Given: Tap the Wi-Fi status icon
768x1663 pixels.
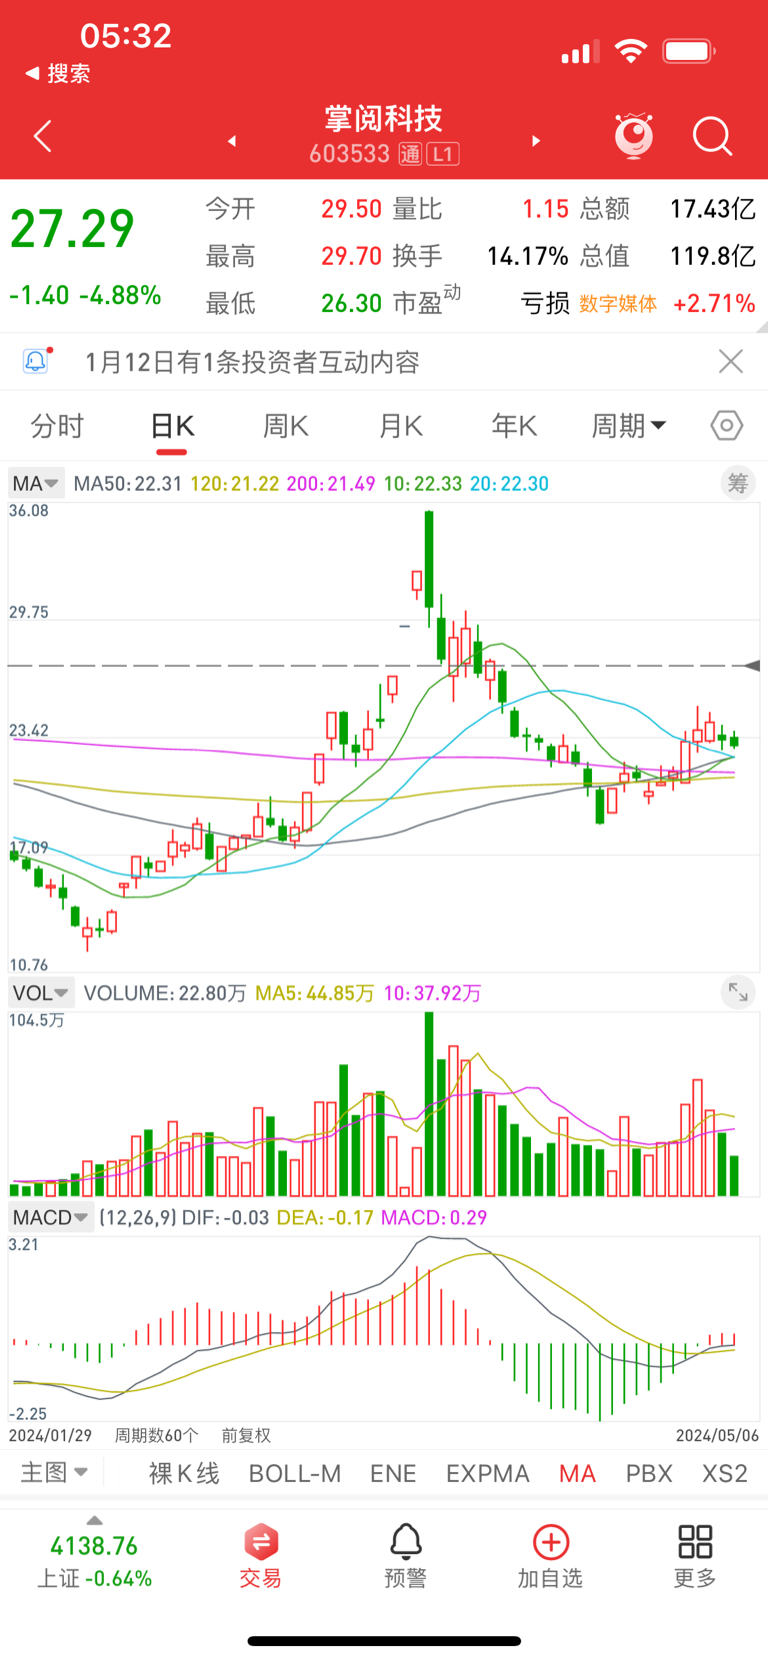Looking at the screenshot, I should [x=630, y=51].
